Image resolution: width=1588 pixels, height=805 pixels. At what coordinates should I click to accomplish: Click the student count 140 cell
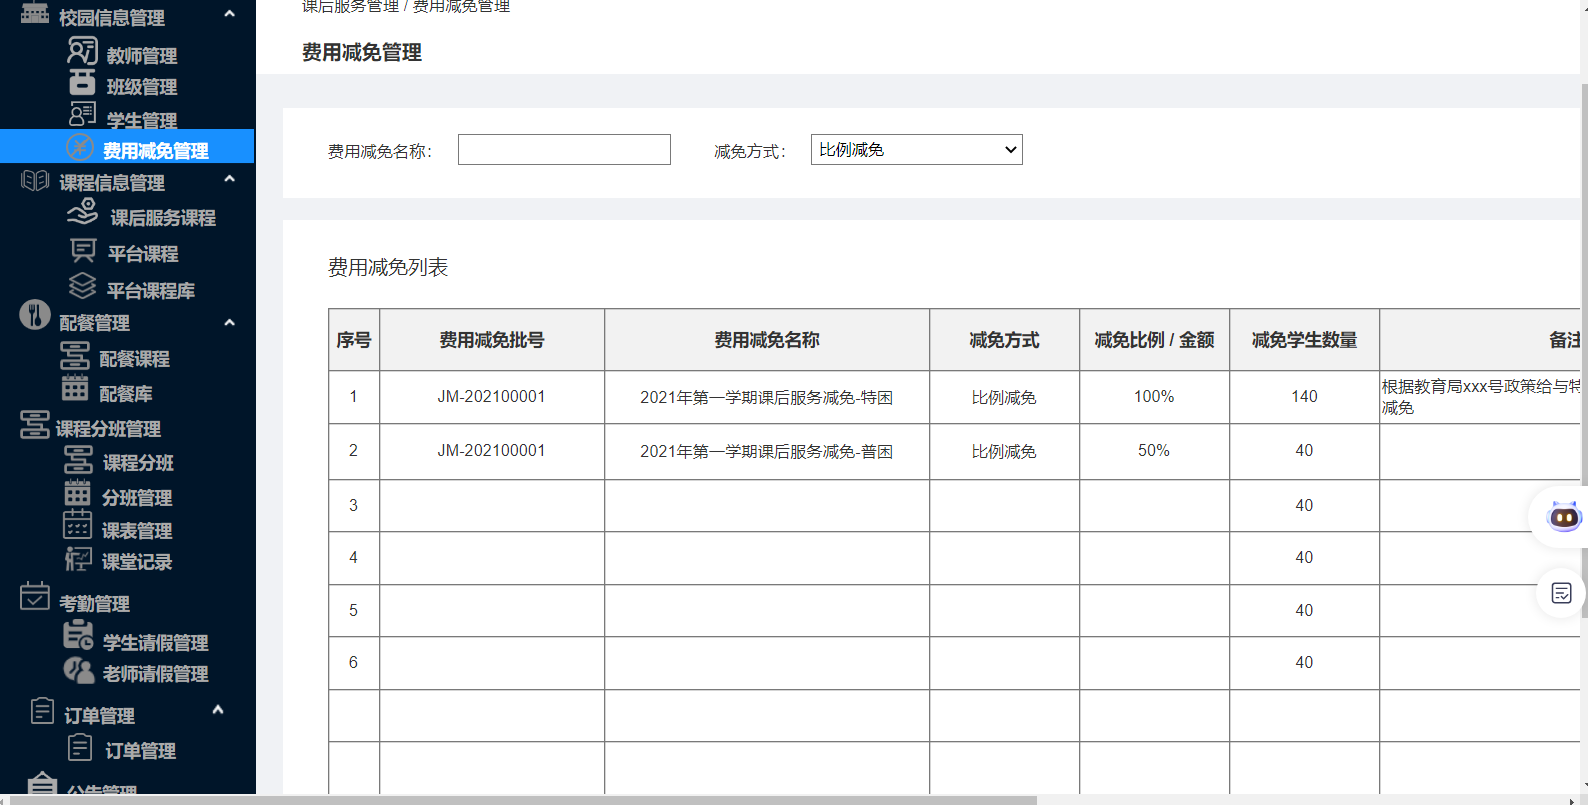click(1304, 397)
